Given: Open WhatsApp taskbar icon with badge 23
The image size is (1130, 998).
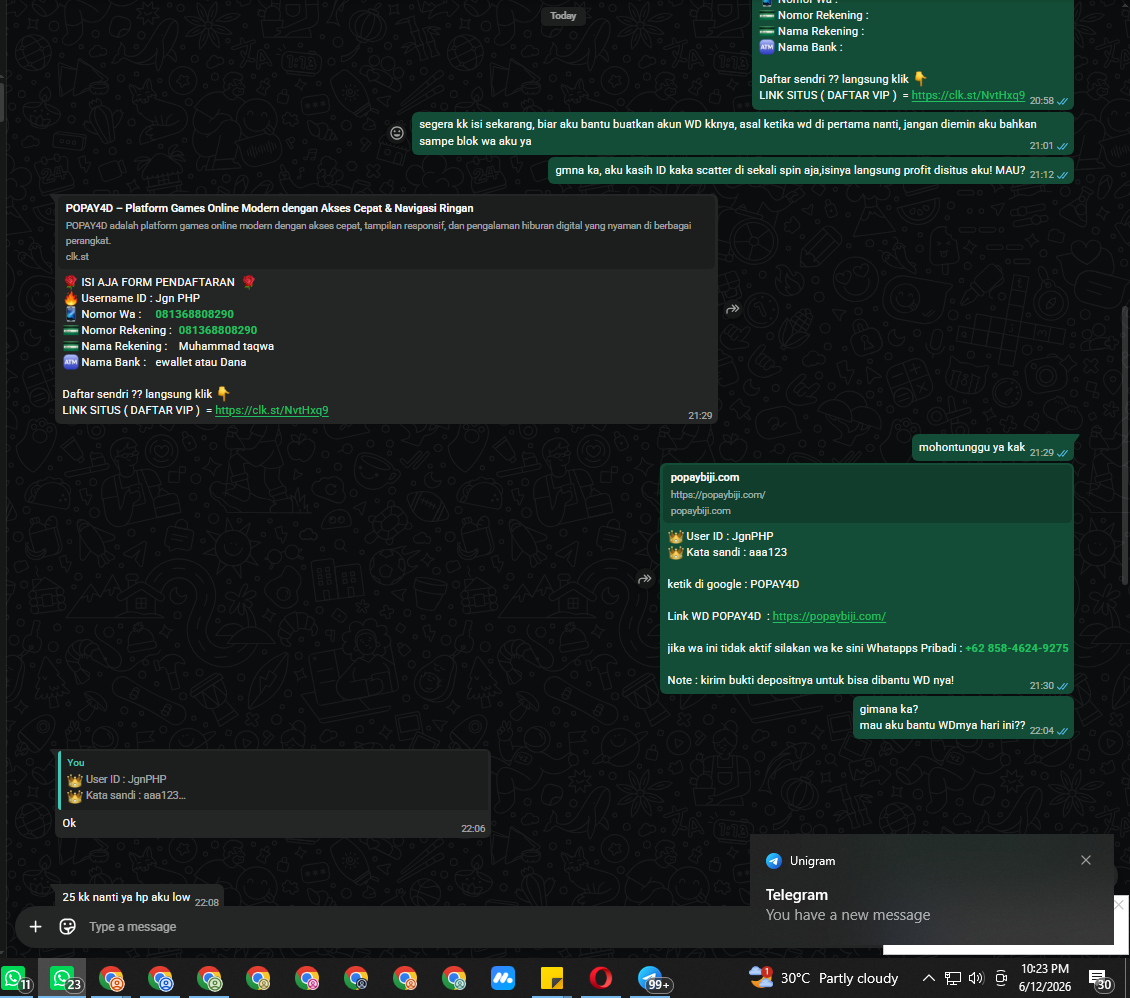Looking at the screenshot, I should [x=63, y=979].
